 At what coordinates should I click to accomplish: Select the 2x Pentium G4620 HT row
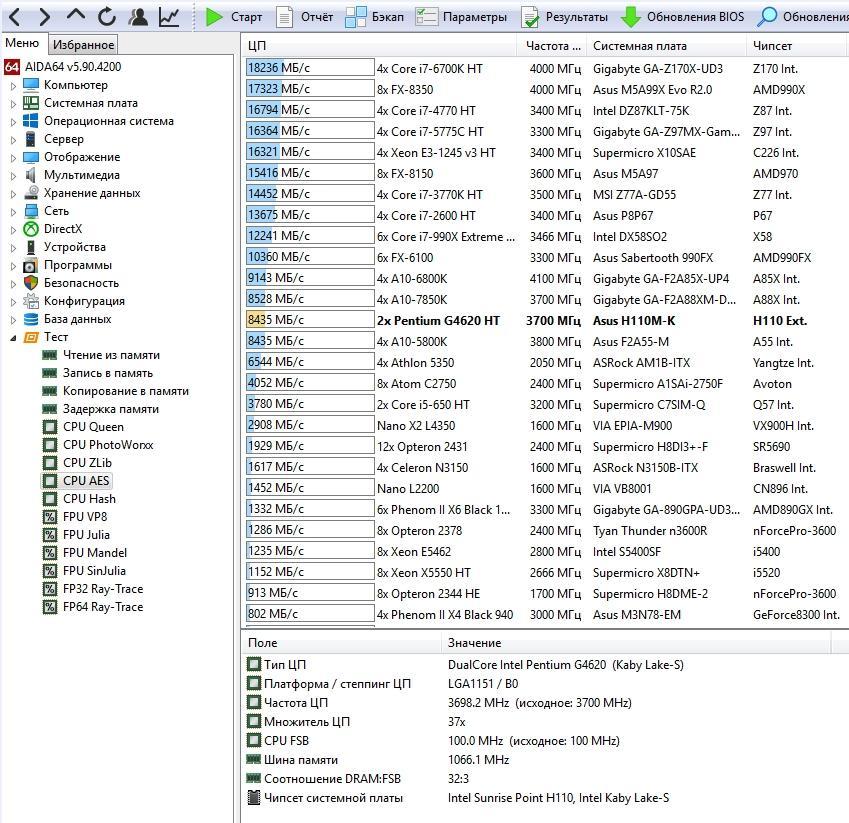545,321
